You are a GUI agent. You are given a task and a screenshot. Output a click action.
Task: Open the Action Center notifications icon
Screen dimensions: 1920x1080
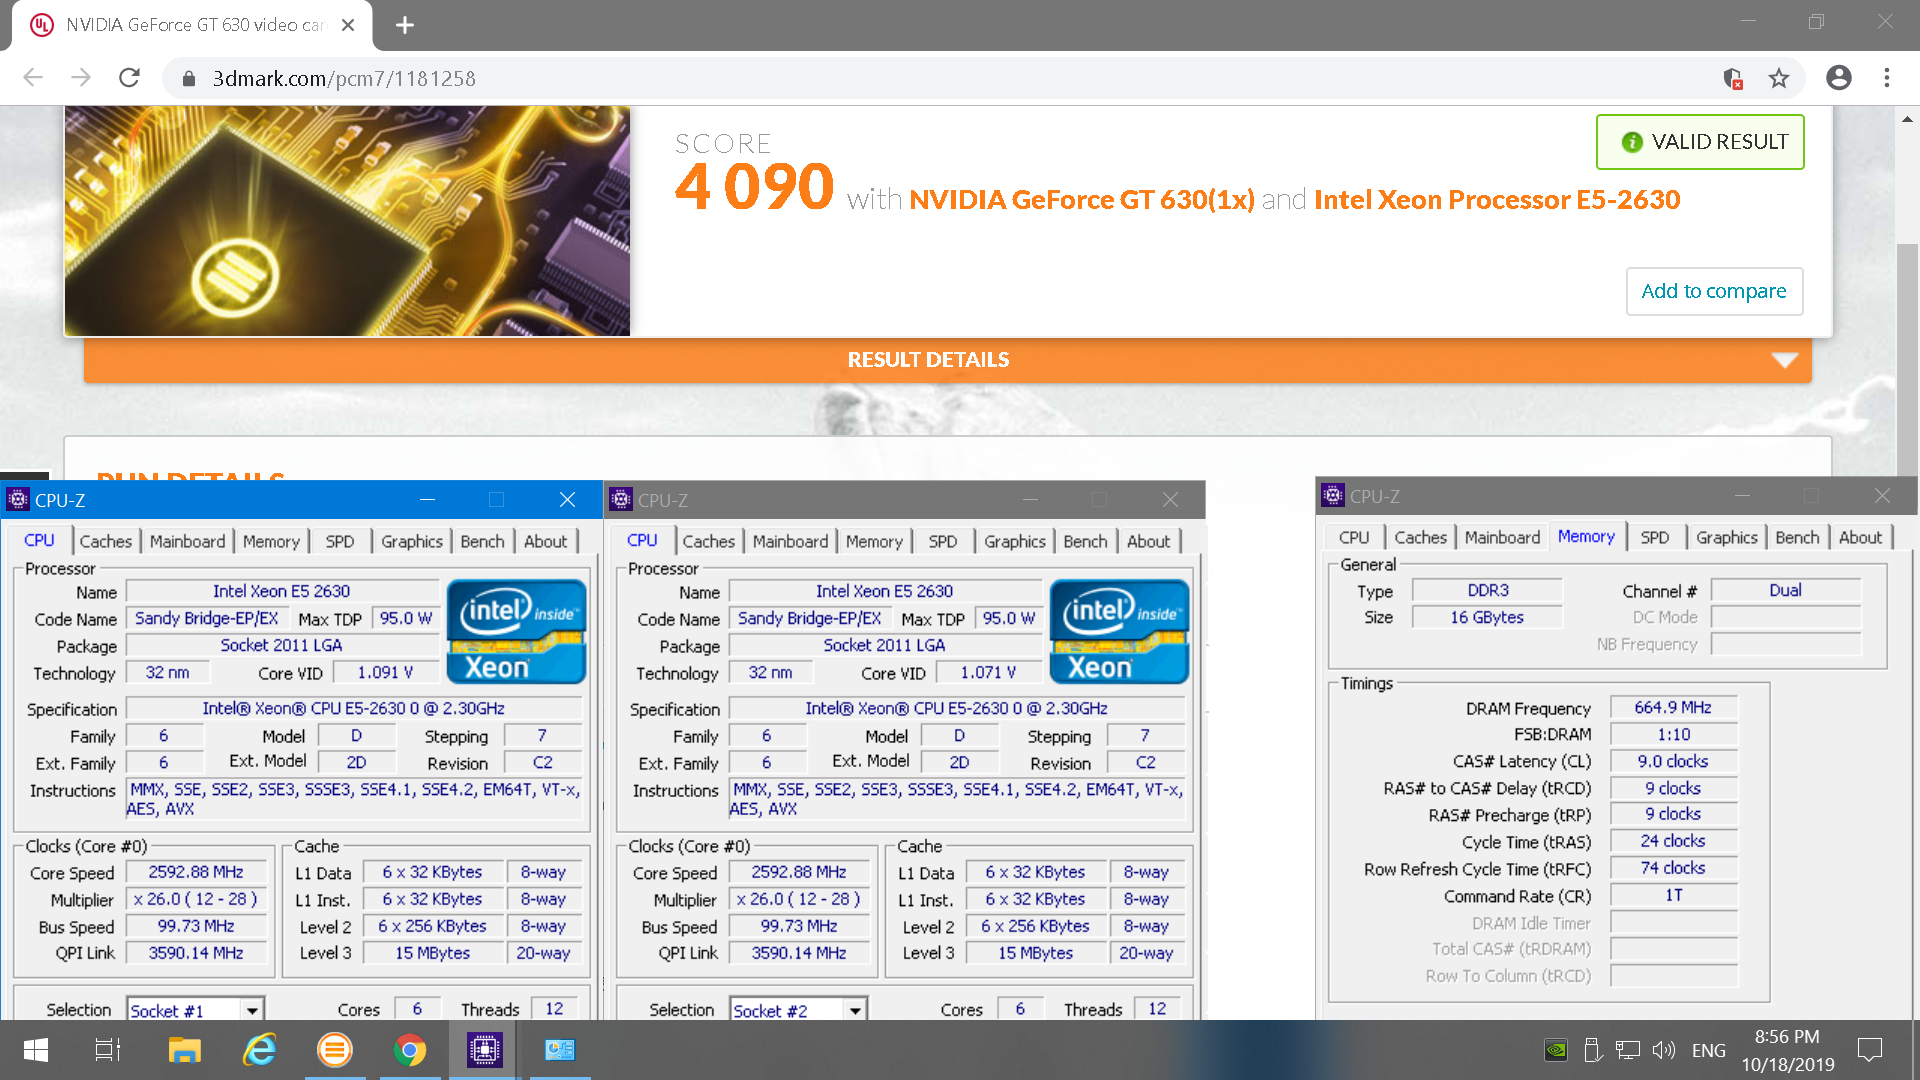pos(1870,1050)
